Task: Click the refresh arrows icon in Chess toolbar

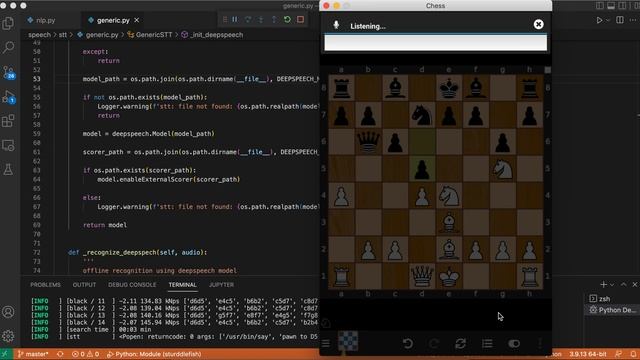Action: click(x=460, y=343)
